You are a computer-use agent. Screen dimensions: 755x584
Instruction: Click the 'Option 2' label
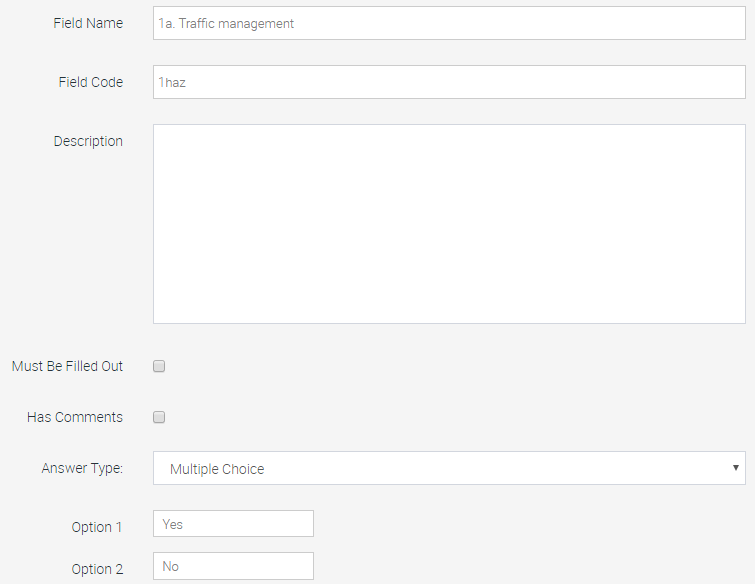[x=97, y=569]
